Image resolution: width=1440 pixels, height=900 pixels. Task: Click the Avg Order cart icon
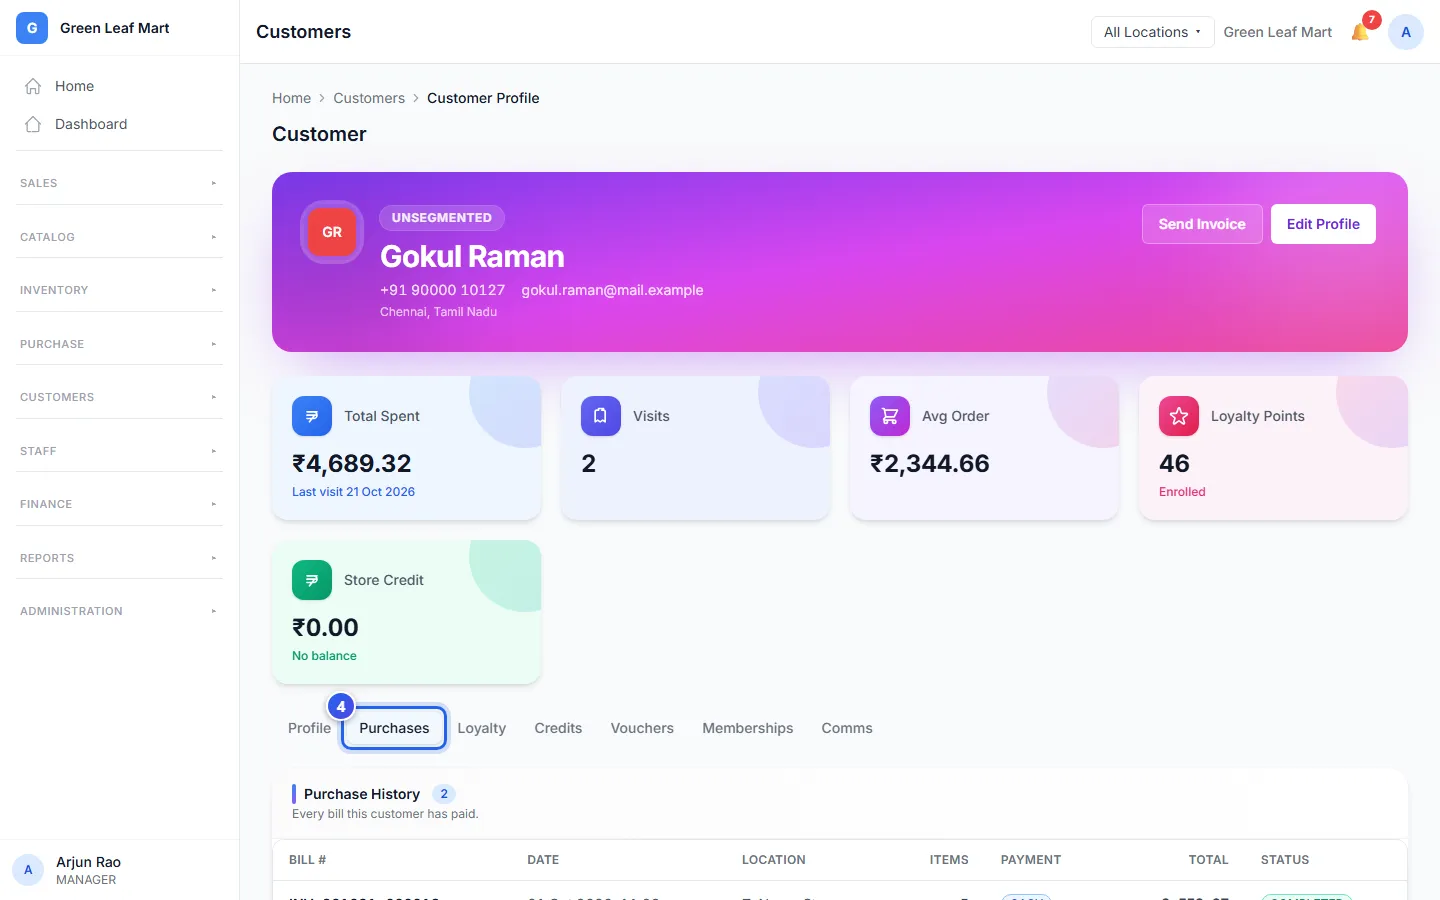[890, 416]
